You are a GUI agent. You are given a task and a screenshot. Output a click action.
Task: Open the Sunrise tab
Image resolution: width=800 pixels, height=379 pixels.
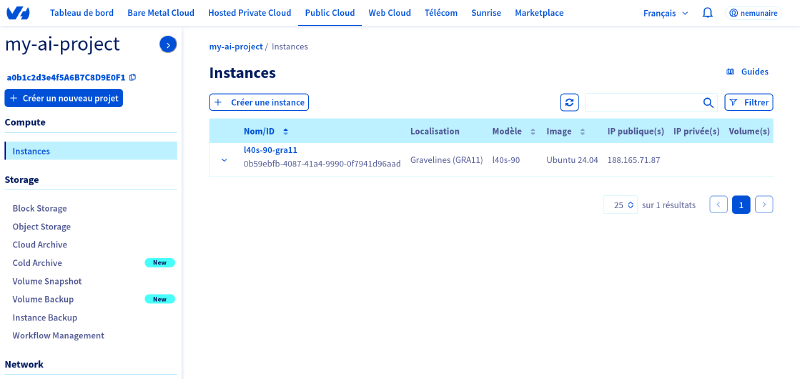486,13
